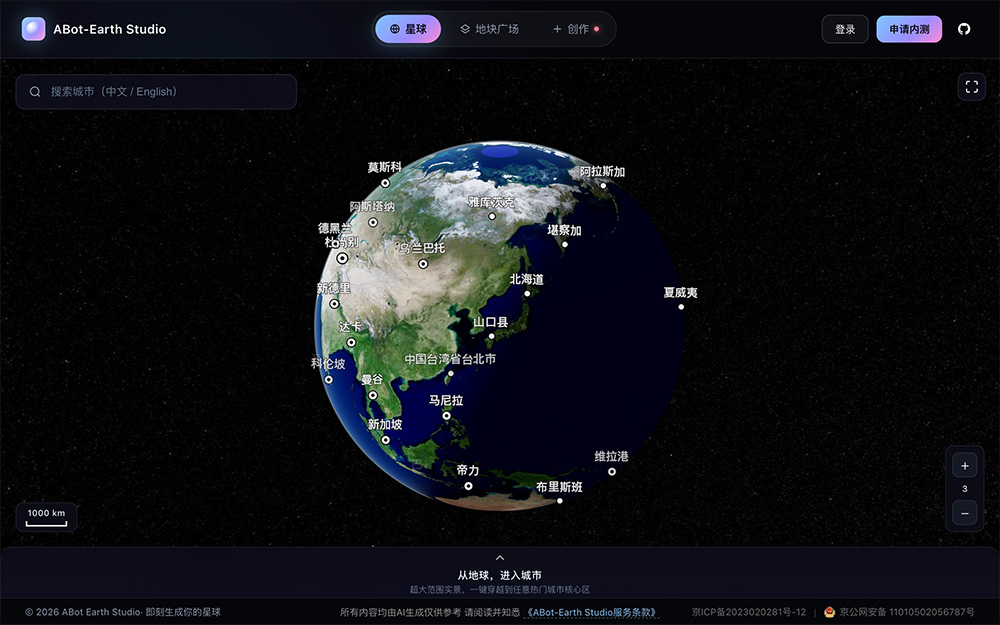This screenshot has width=1000, height=625.
Task: Select the 马尼拉 city marker
Action: (446, 416)
